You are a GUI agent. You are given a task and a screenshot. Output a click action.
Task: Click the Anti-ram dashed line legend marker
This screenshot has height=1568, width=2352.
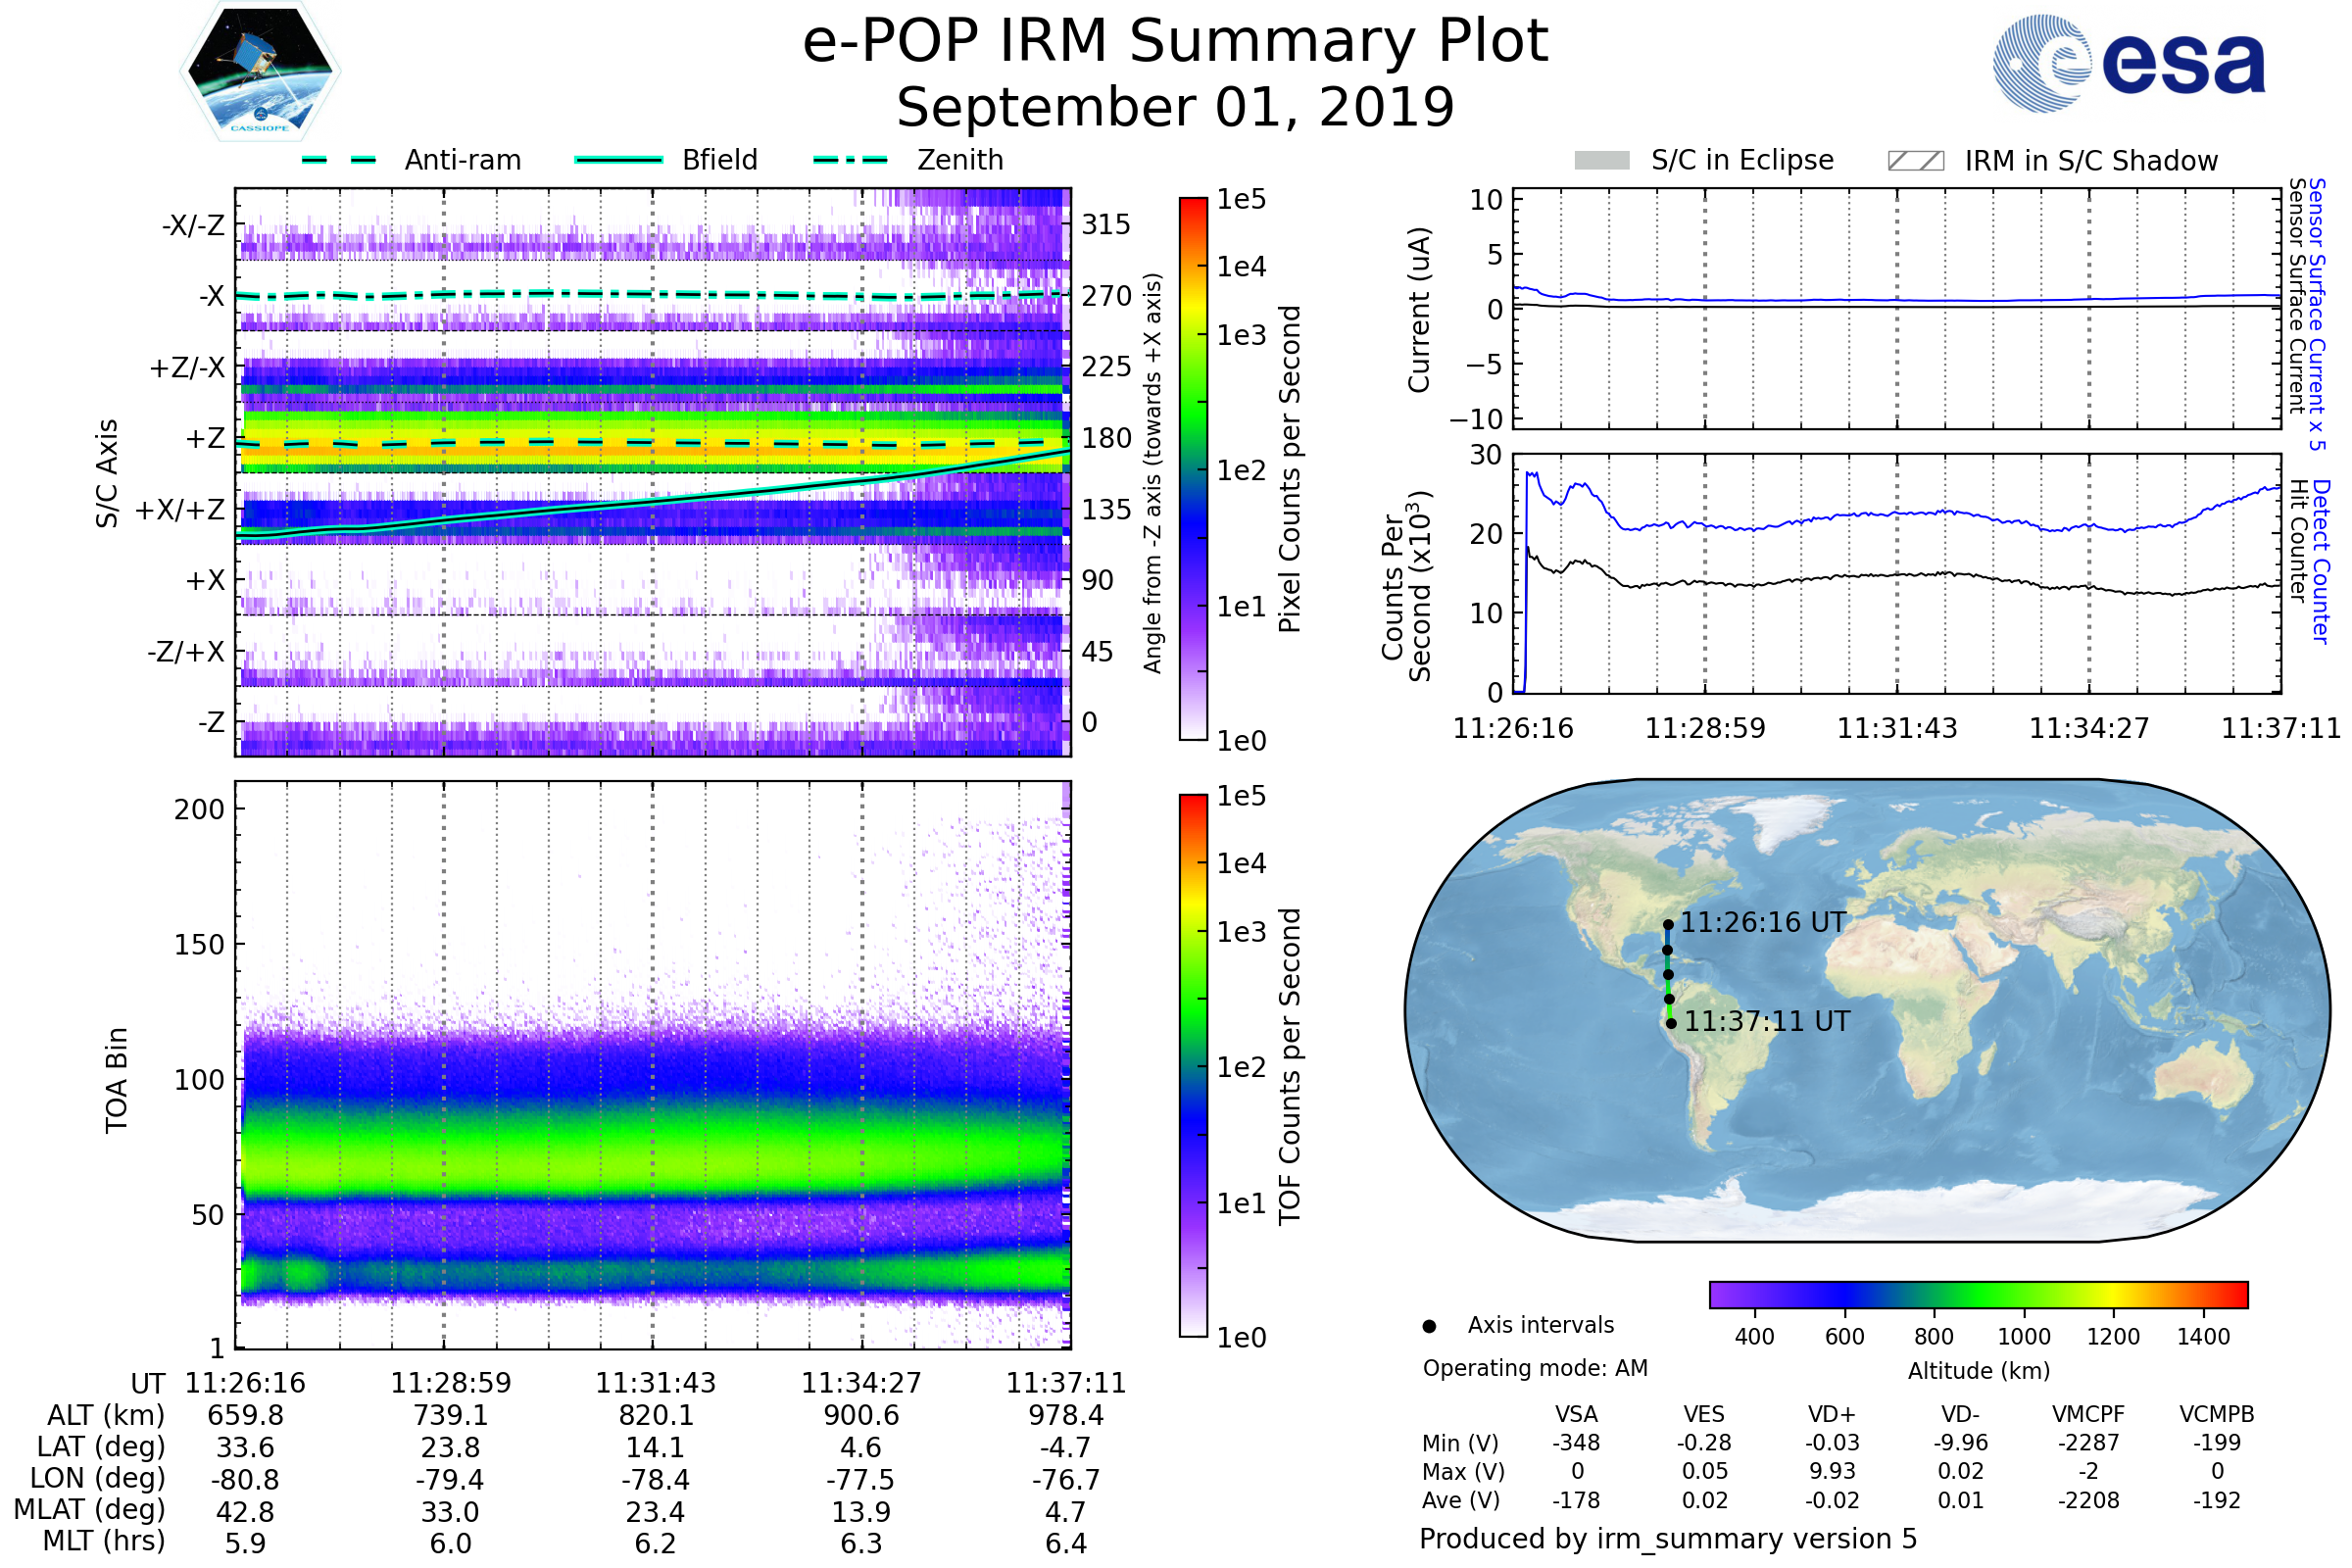click(x=339, y=160)
